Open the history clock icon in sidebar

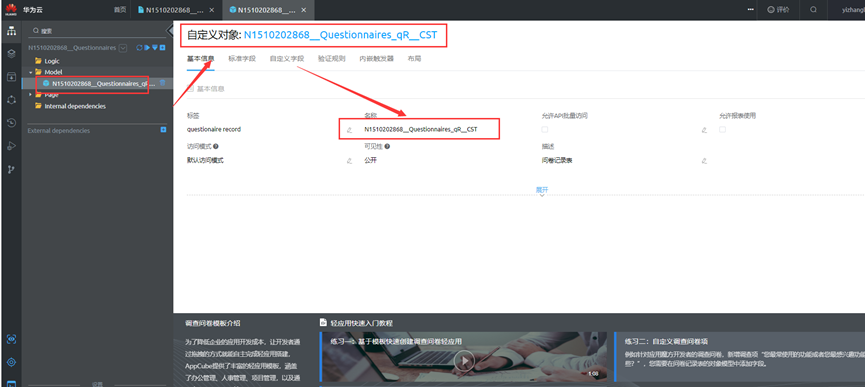click(x=11, y=122)
